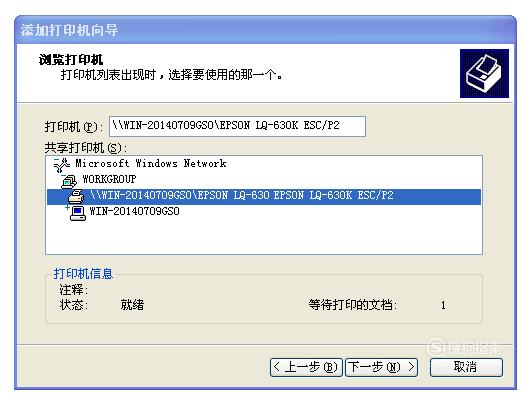Click into the 打印机(P) path input field
This screenshot has width=527, height=394.
(237, 126)
